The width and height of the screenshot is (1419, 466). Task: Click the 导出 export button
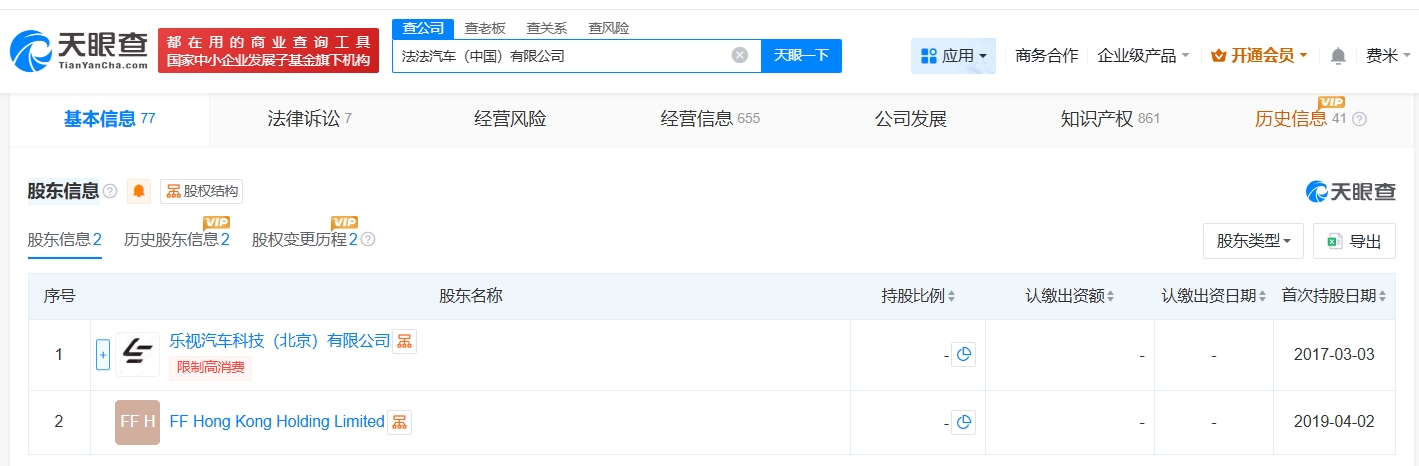pyautogui.click(x=1354, y=241)
